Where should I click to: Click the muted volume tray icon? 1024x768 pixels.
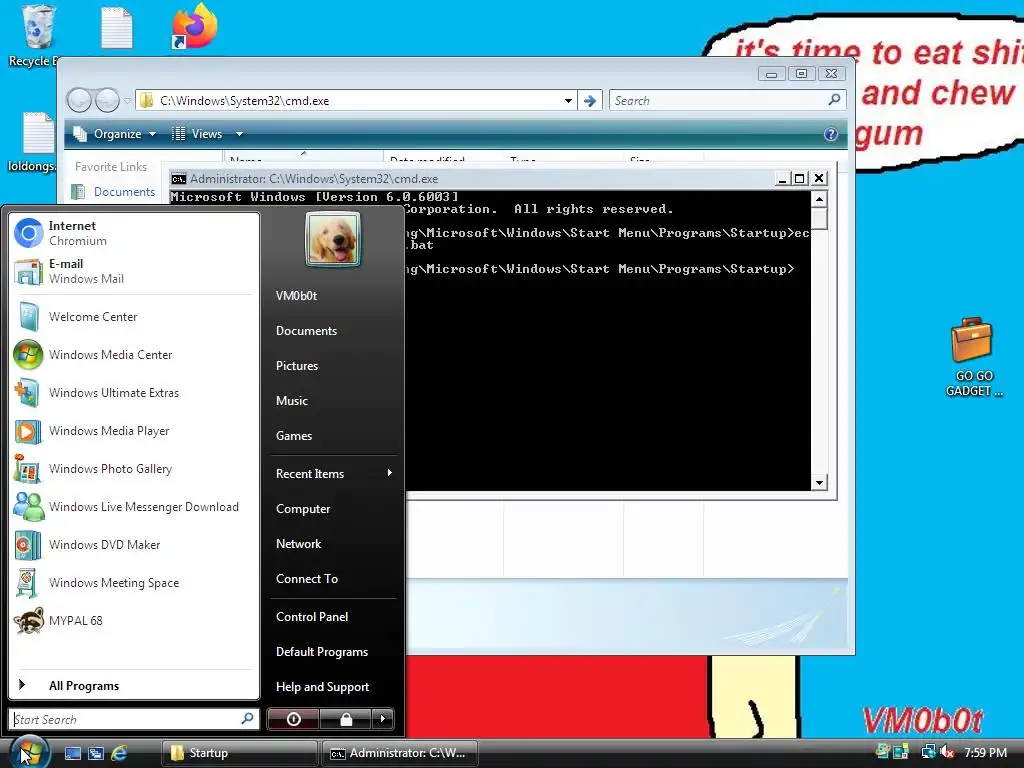pyautogui.click(x=947, y=752)
